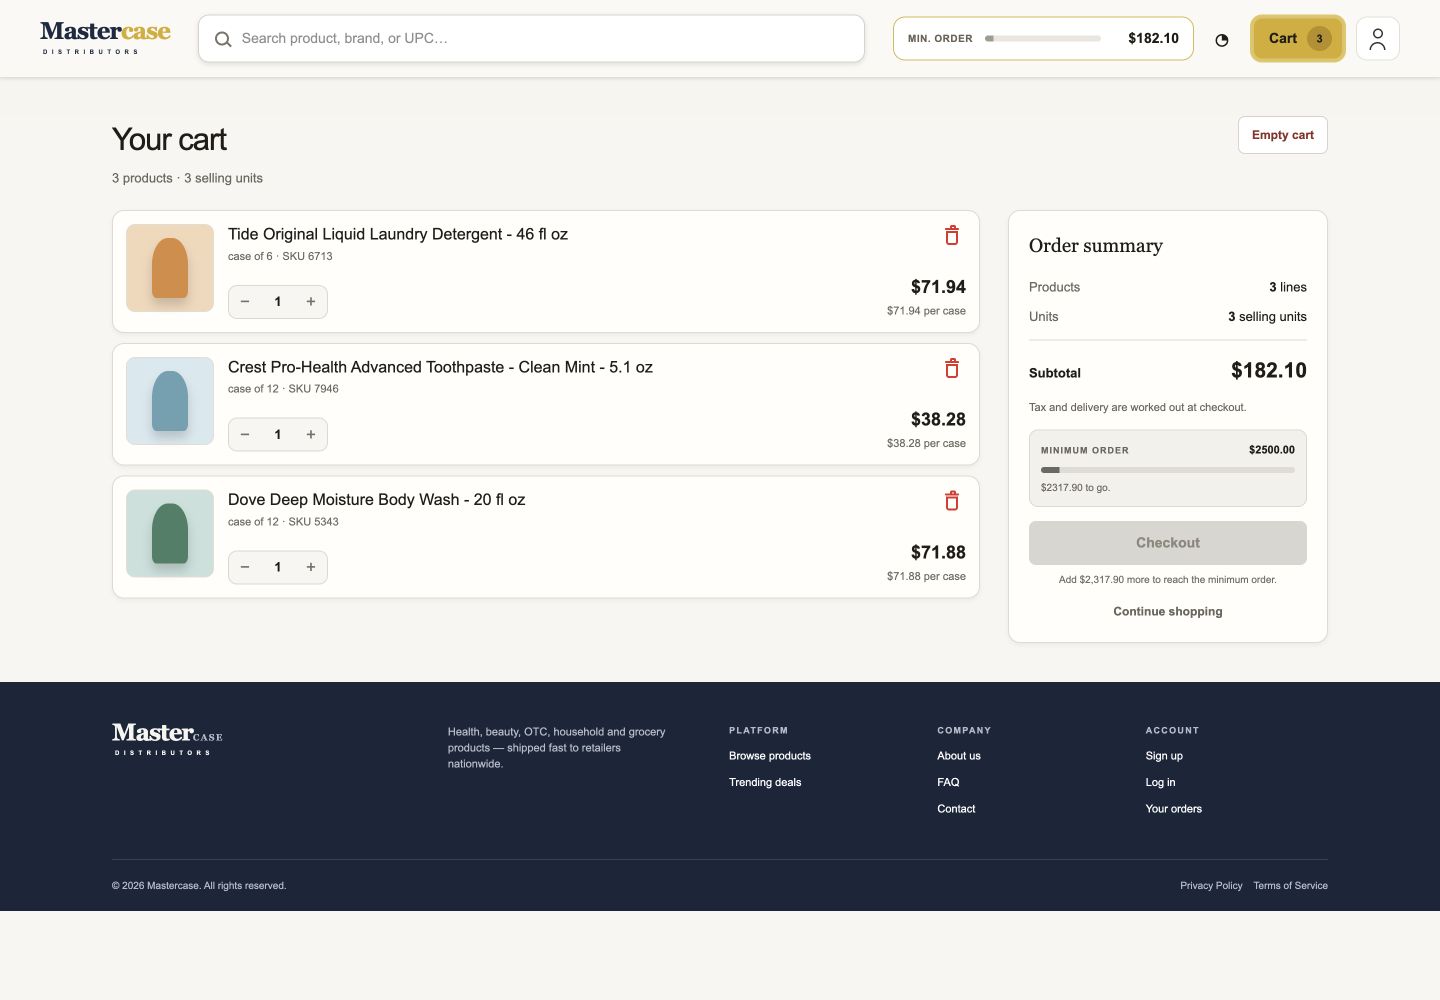Open Tide Original Liquid Laundry Detergent title

tap(398, 234)
